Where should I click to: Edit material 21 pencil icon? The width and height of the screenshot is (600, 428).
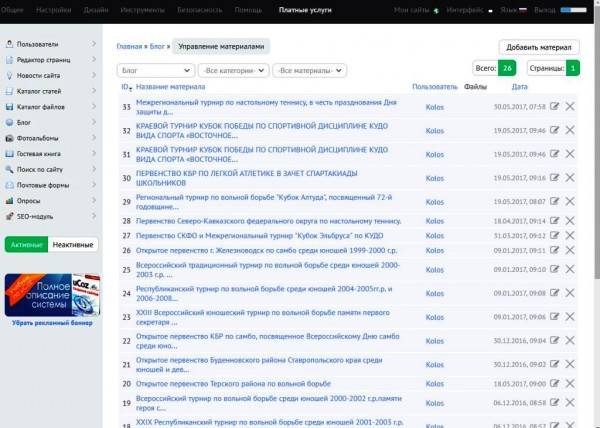(x=554, y=364)
